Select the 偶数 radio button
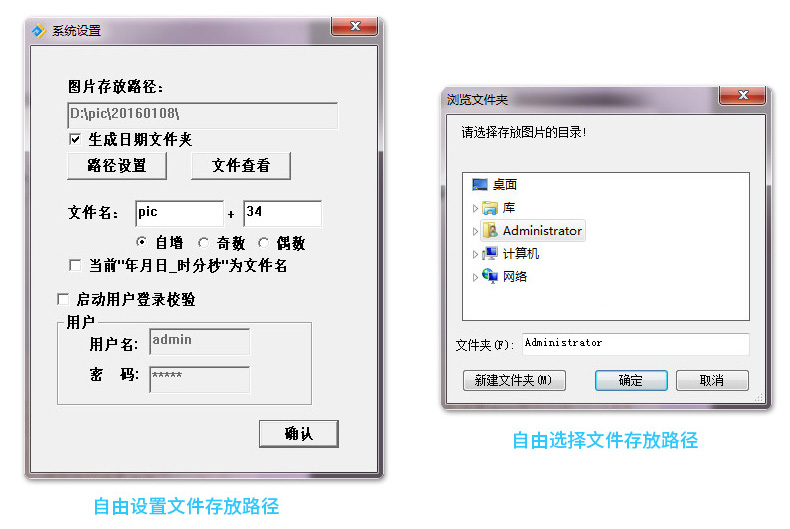 [263, 243]
